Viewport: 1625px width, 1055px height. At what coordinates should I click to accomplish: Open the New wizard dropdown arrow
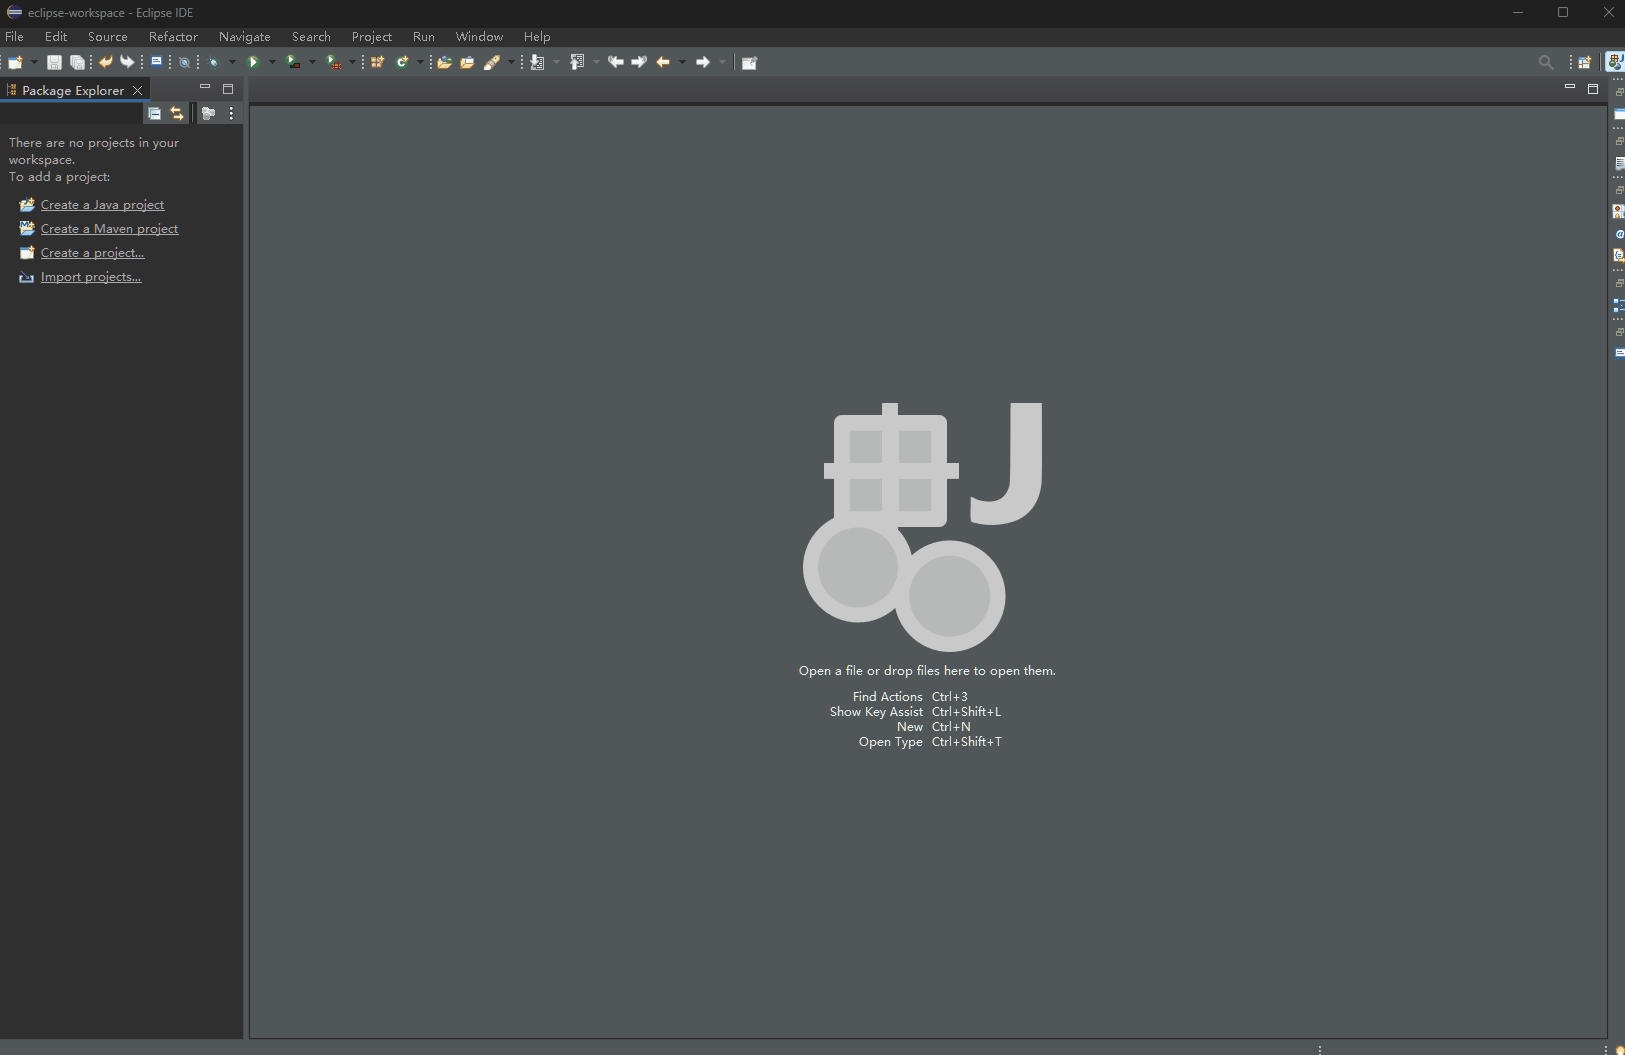pyautogui.click(x=34, y=62)
